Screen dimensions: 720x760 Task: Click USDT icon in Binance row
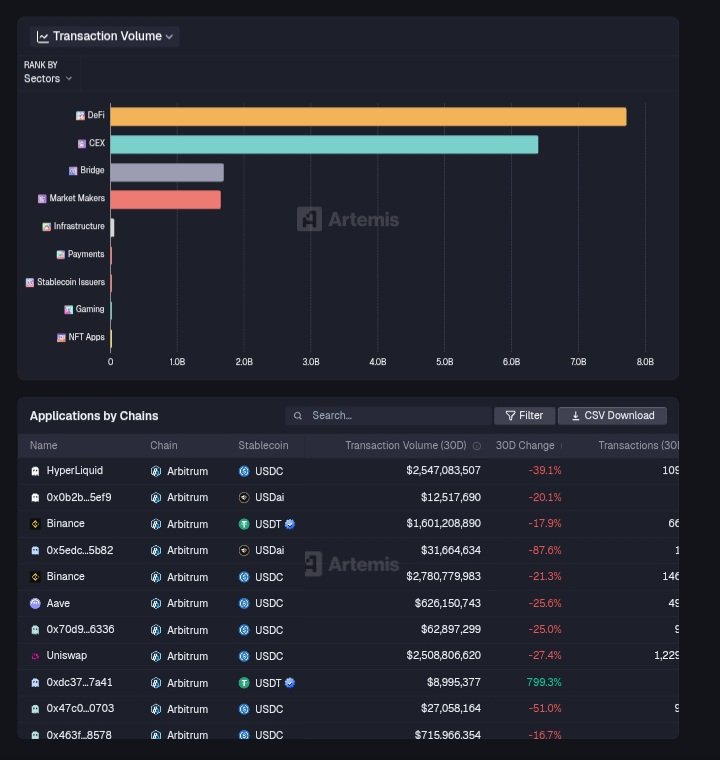[244, 524]
